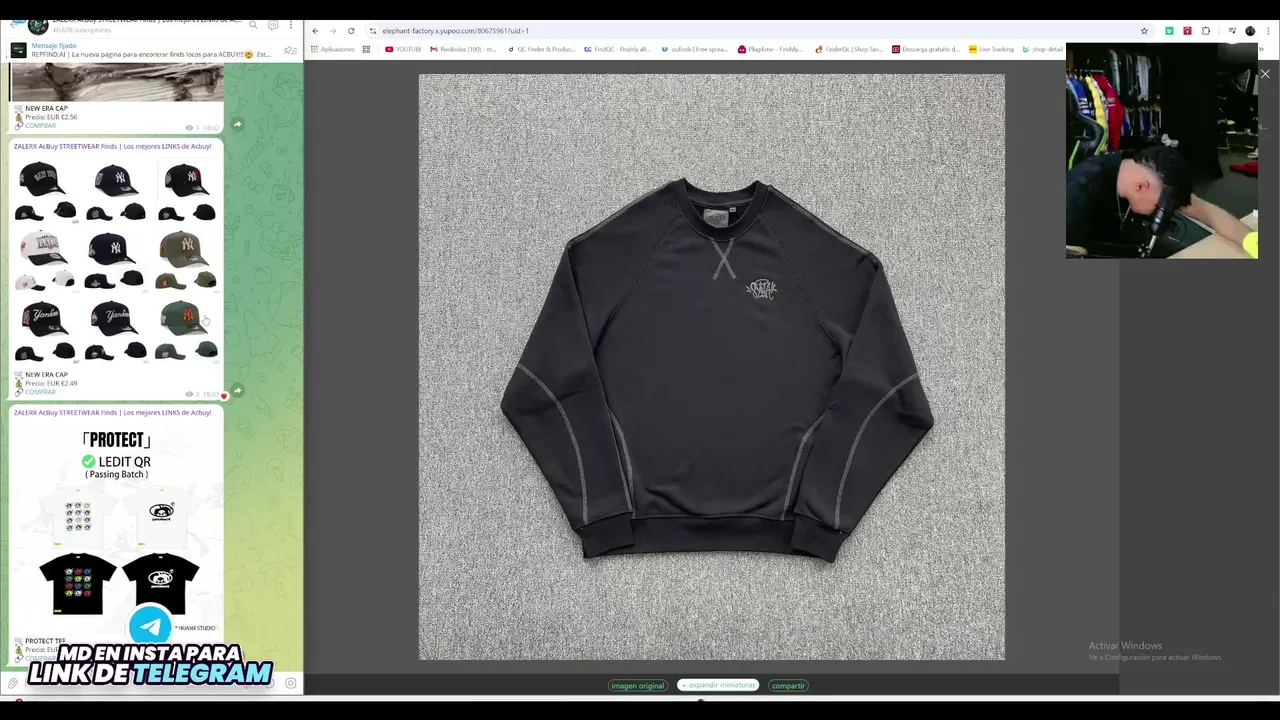Forward the €2.49 NEW ERA CAP post

coord(237,391)
